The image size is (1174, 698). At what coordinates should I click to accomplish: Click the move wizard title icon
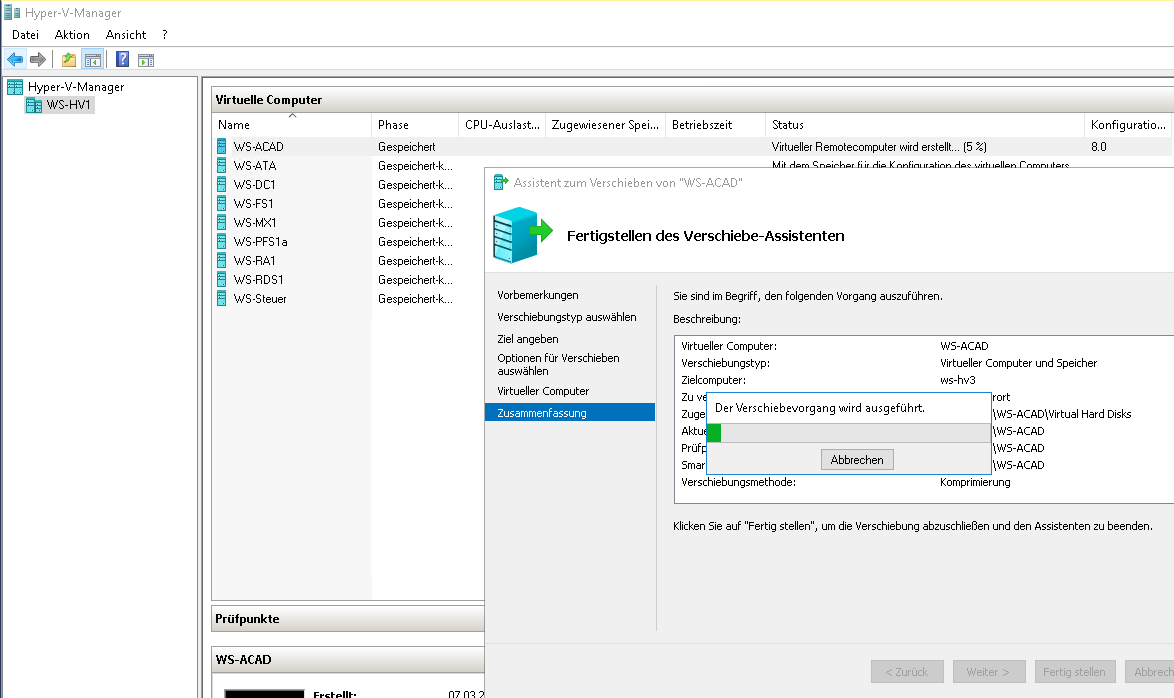(501, 182)
